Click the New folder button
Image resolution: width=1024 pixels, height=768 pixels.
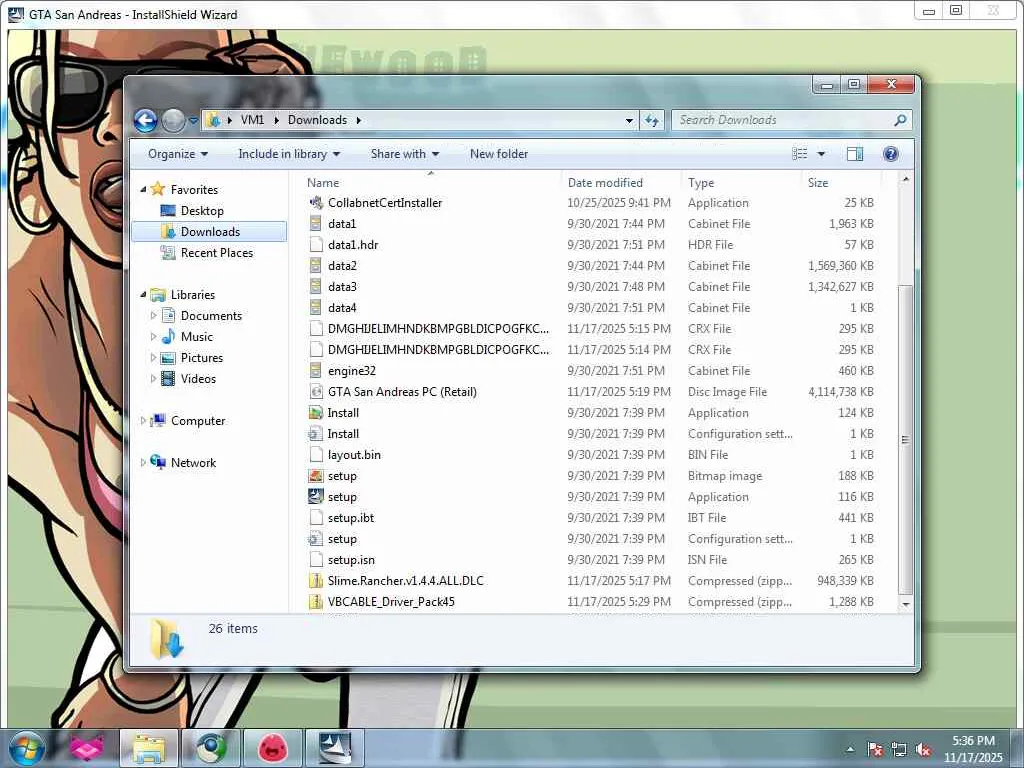499,154
